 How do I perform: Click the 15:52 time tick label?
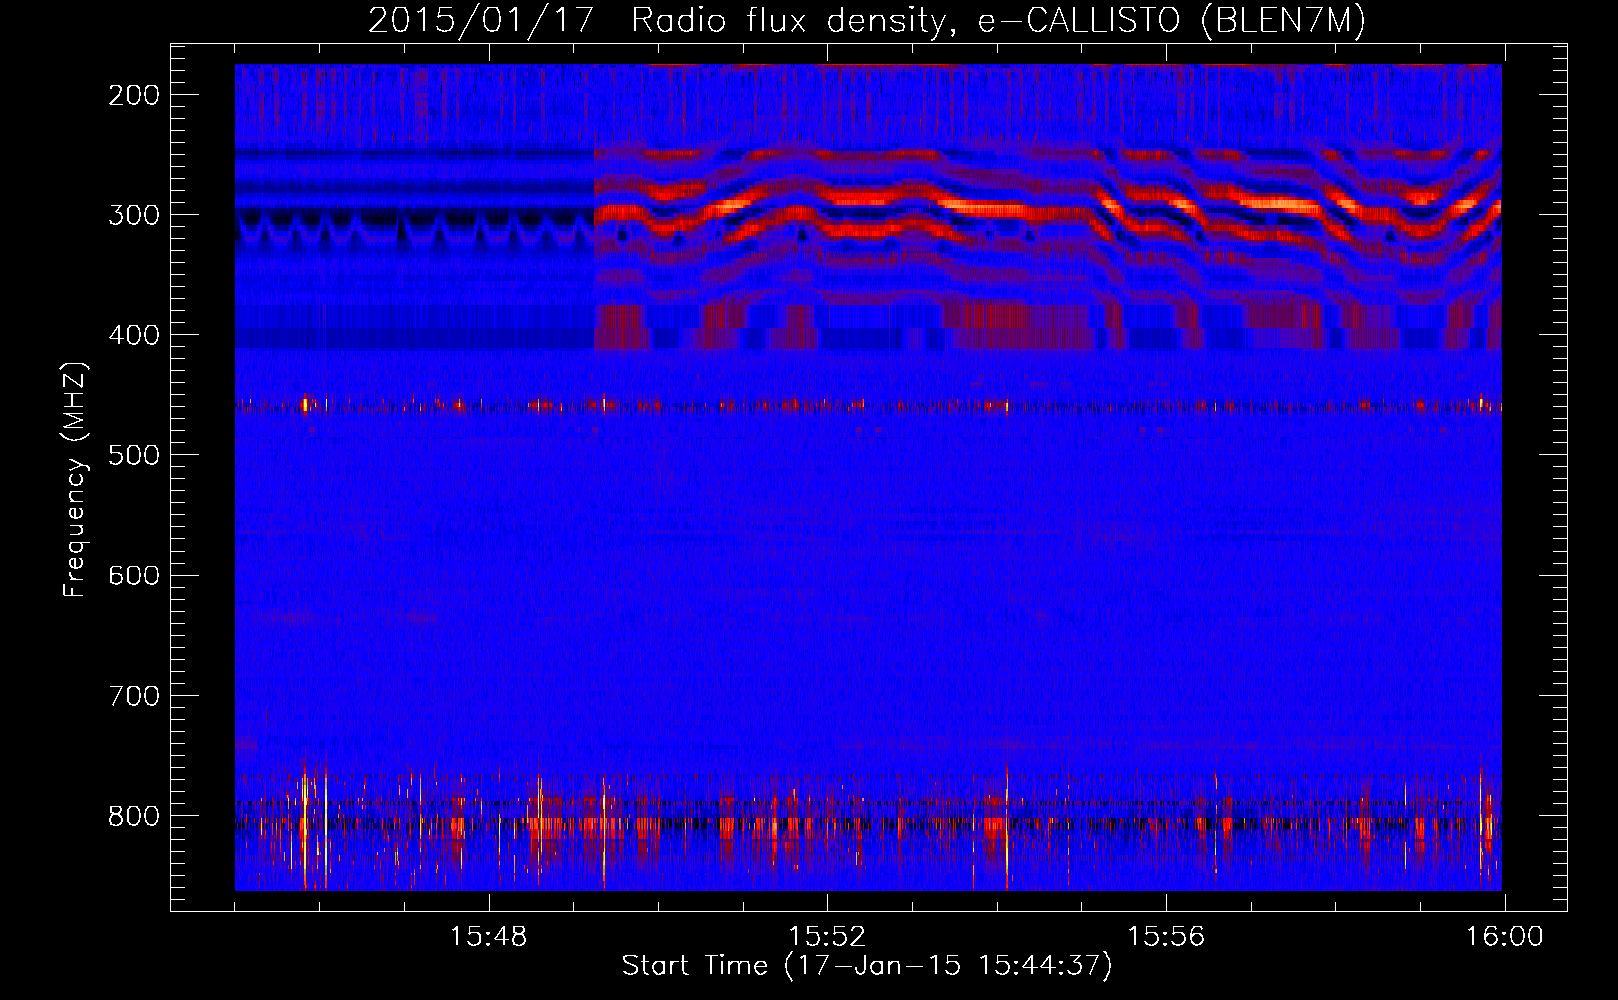[827, 937]
